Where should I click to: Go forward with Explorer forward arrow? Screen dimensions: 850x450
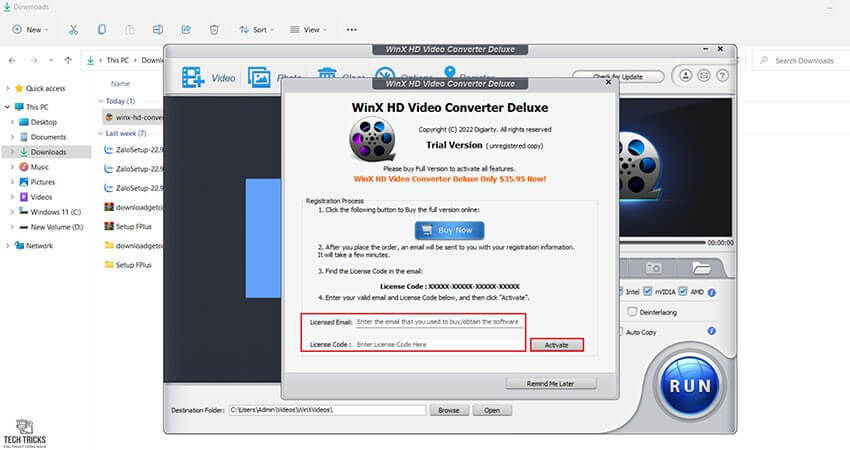(x=34, y=60)
